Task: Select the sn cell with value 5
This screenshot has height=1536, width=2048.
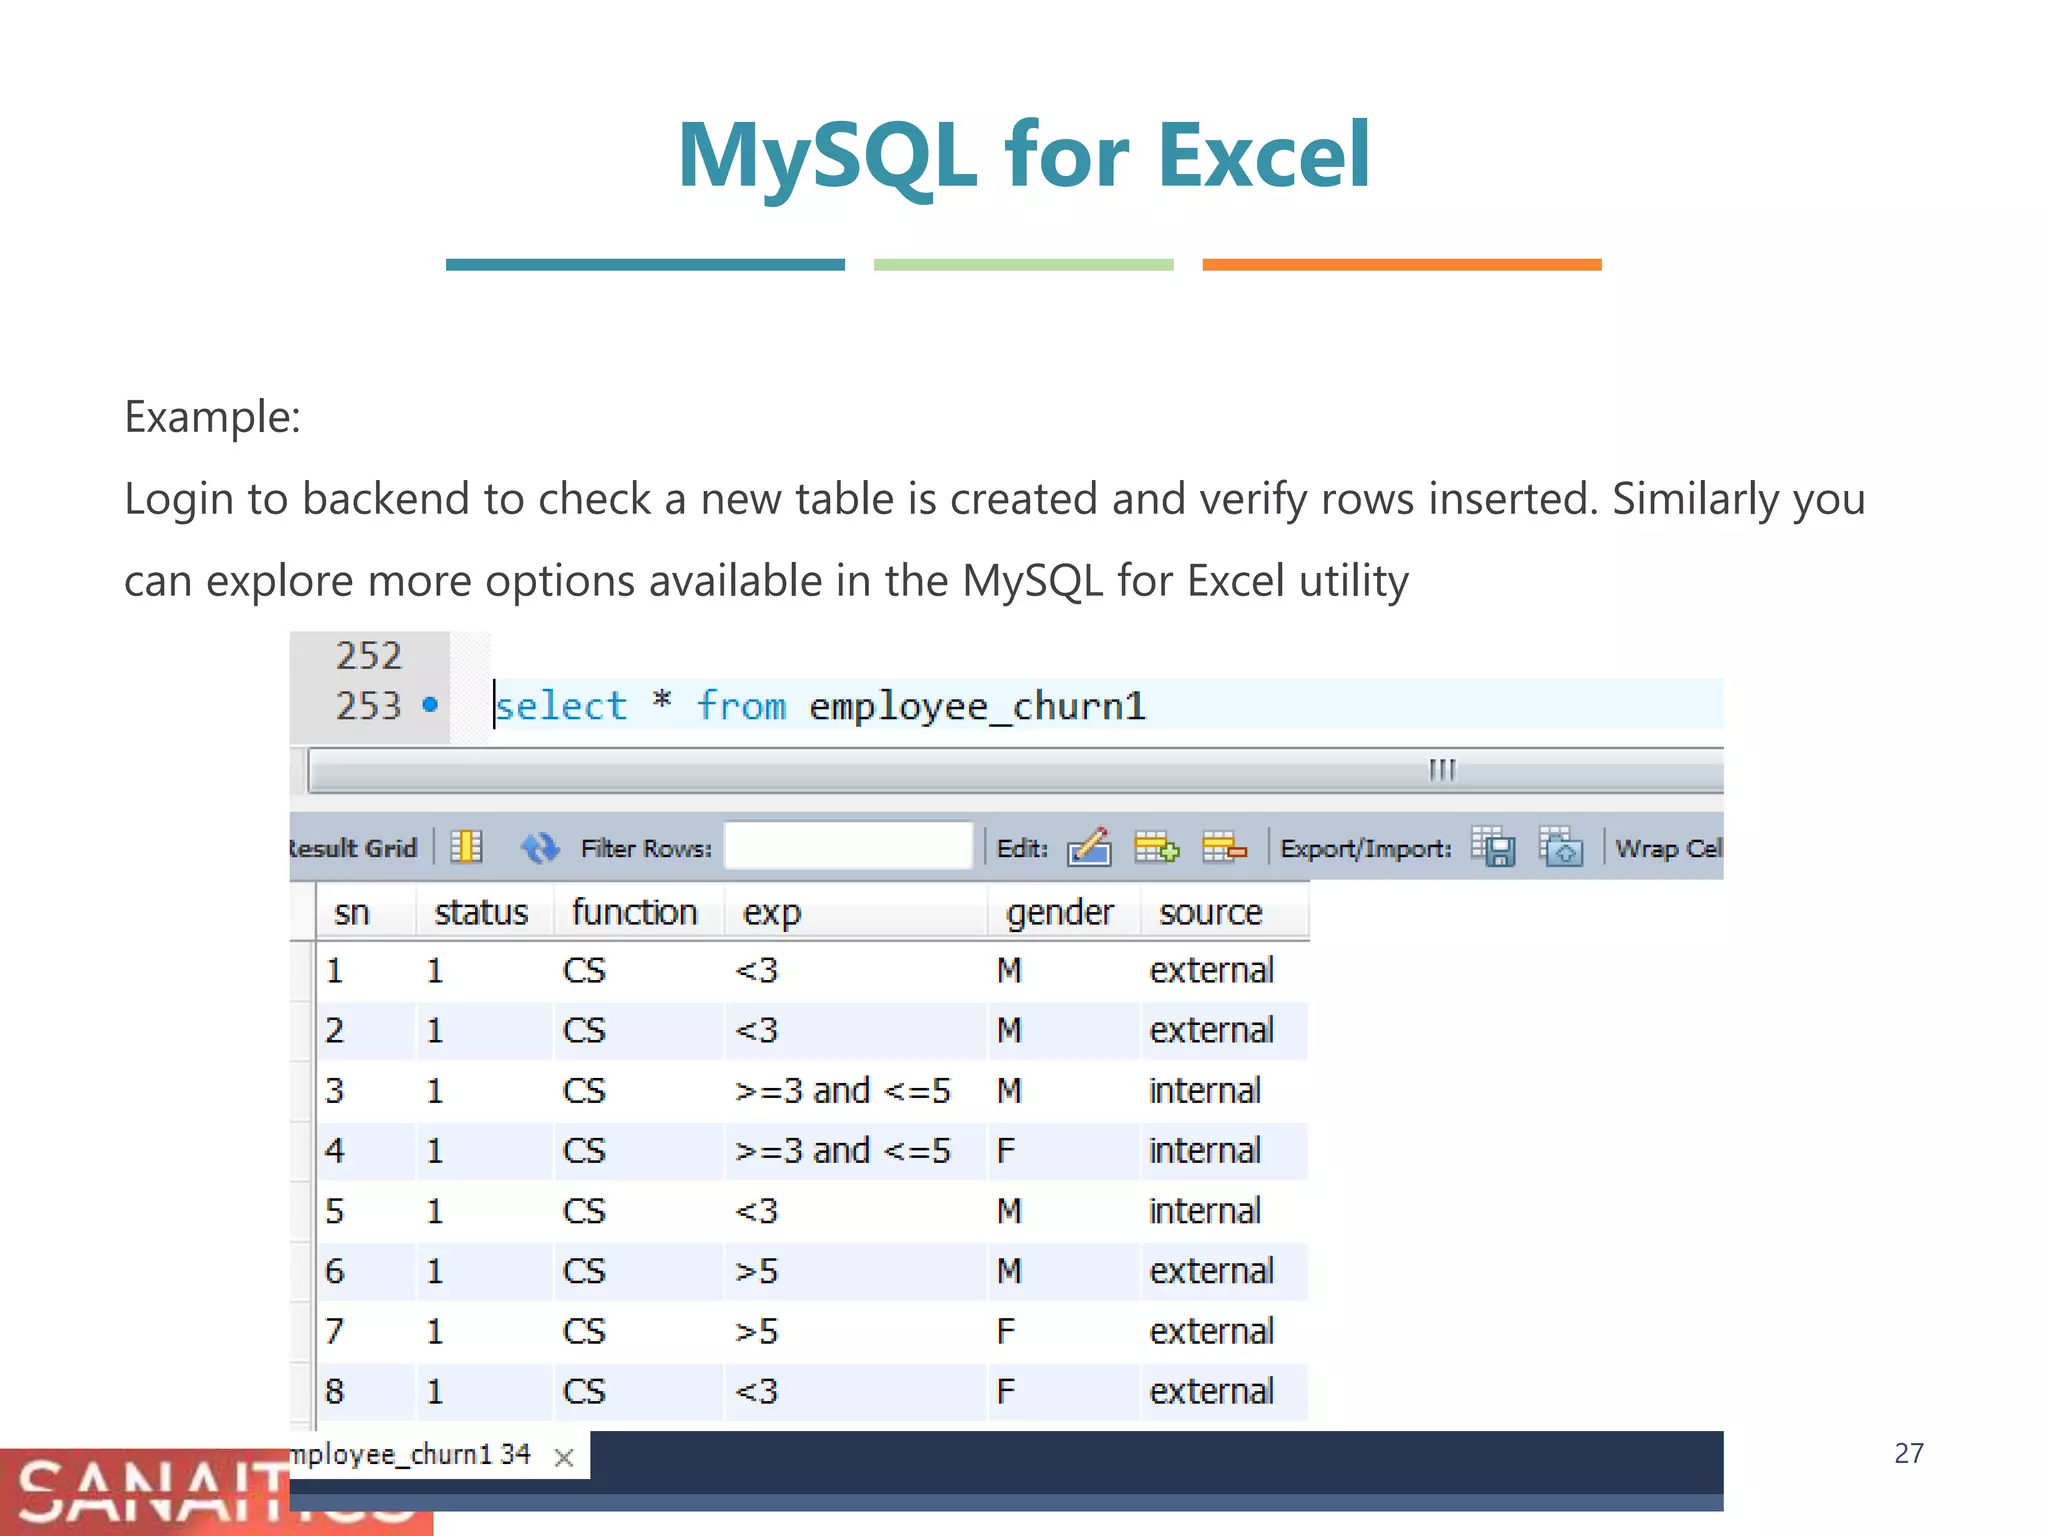Action: (x=366, y=1212)
